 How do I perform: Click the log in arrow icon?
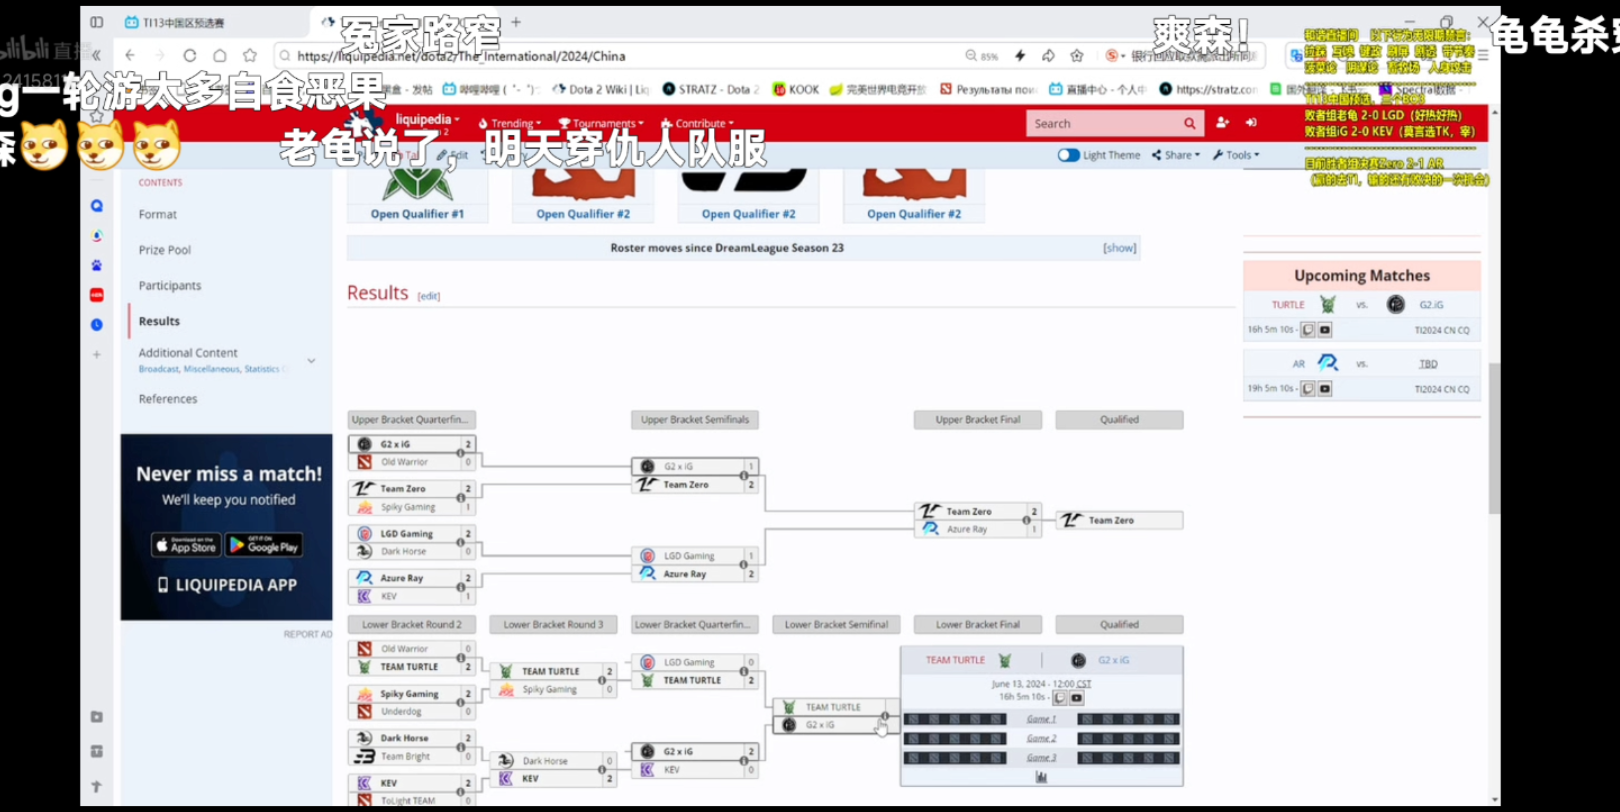pyautogui.click(x=1251, y=123)
